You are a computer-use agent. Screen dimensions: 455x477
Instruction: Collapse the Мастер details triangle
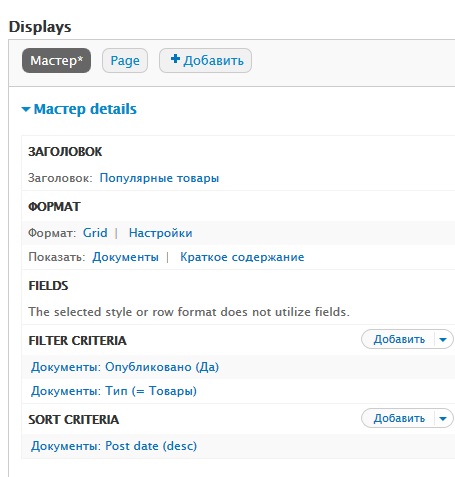26,109
